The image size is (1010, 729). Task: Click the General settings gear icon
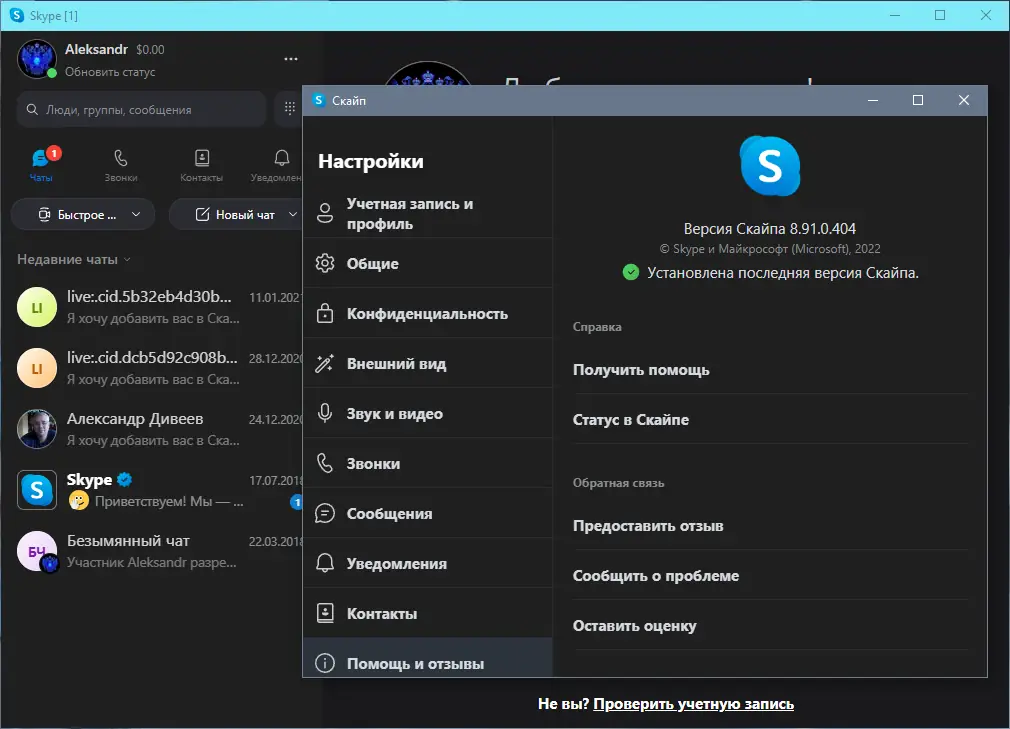(x=325, y=263)
